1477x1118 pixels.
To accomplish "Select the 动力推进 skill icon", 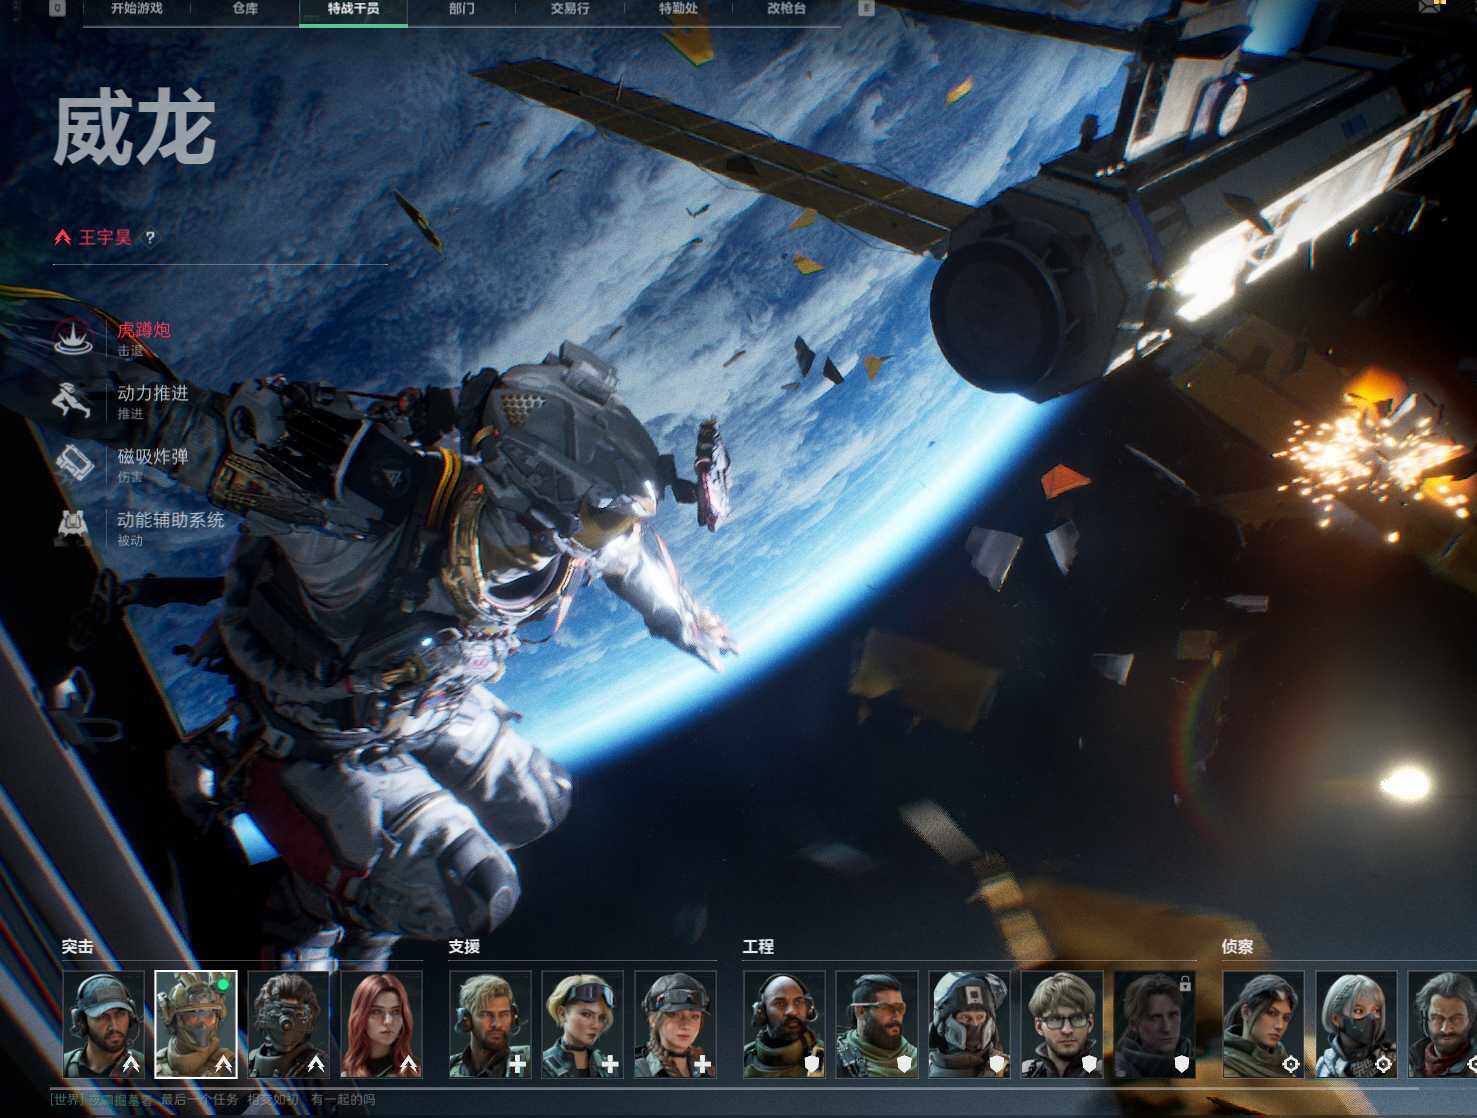I will pos(73,400).
